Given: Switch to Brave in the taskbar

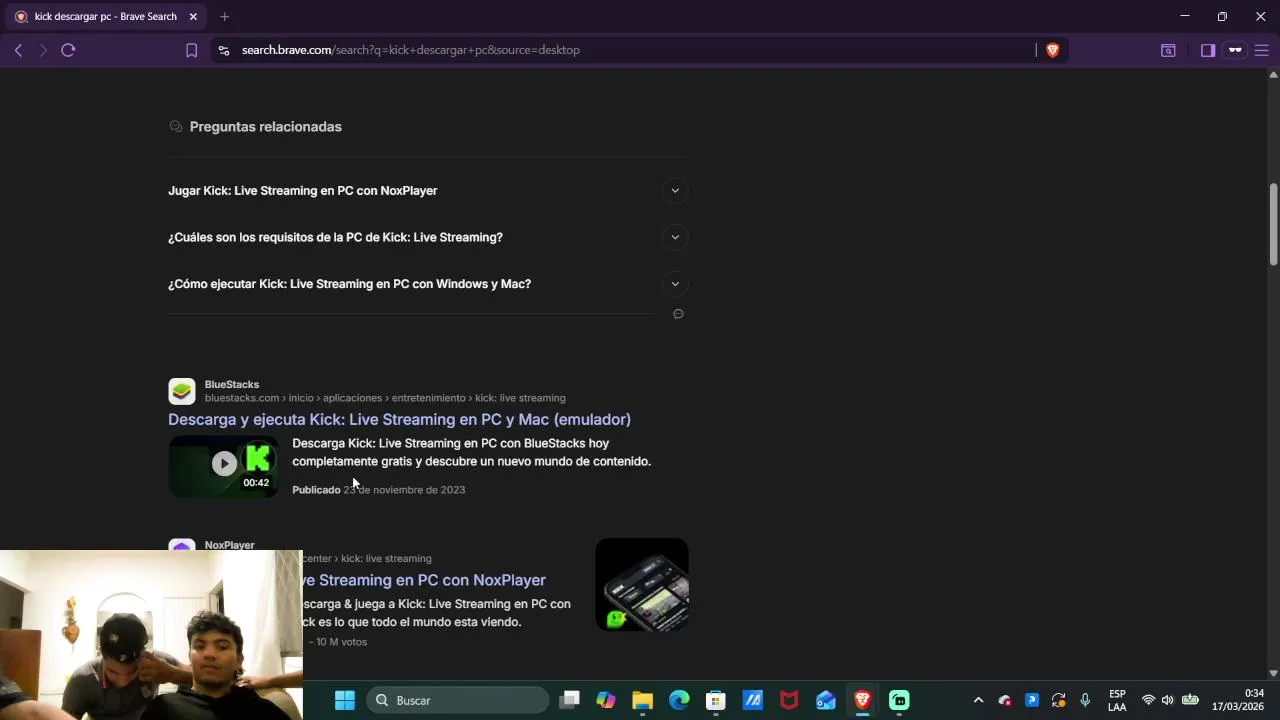Looking at the screenshot, I should tap(862, 700).
